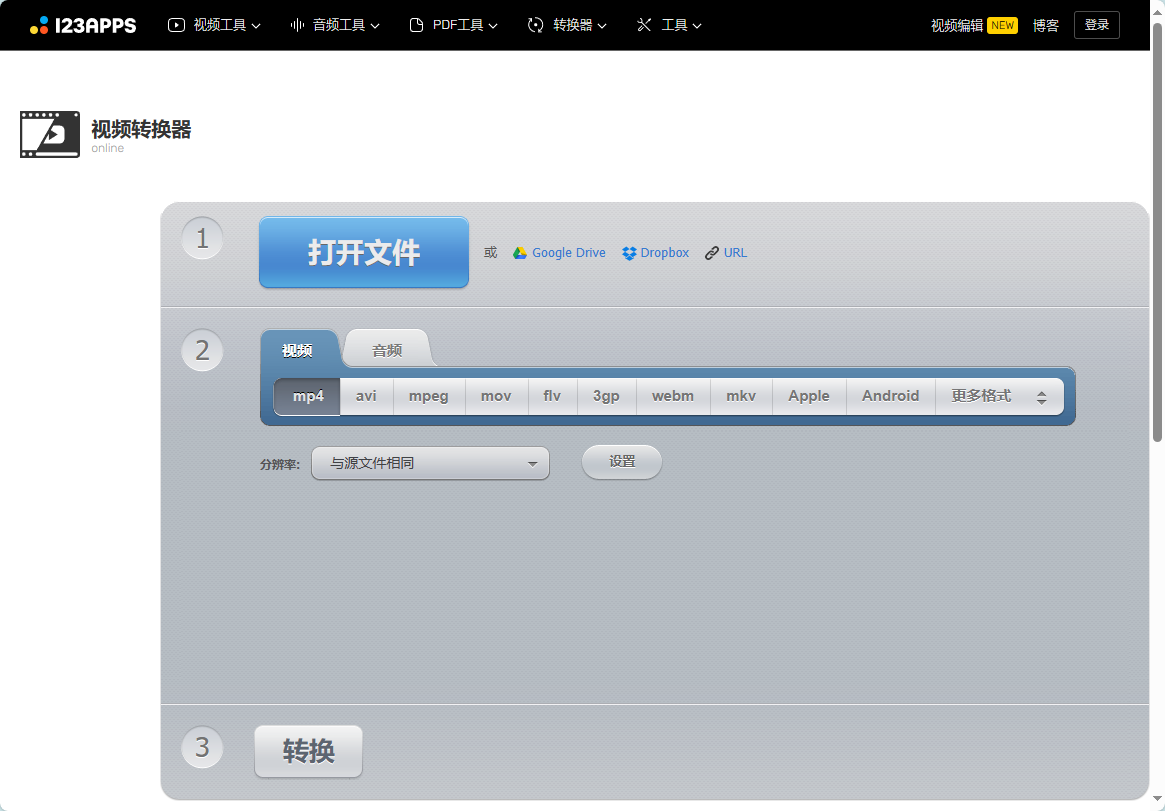
Task: Open the 博客 menu item
Action: 1045,25
